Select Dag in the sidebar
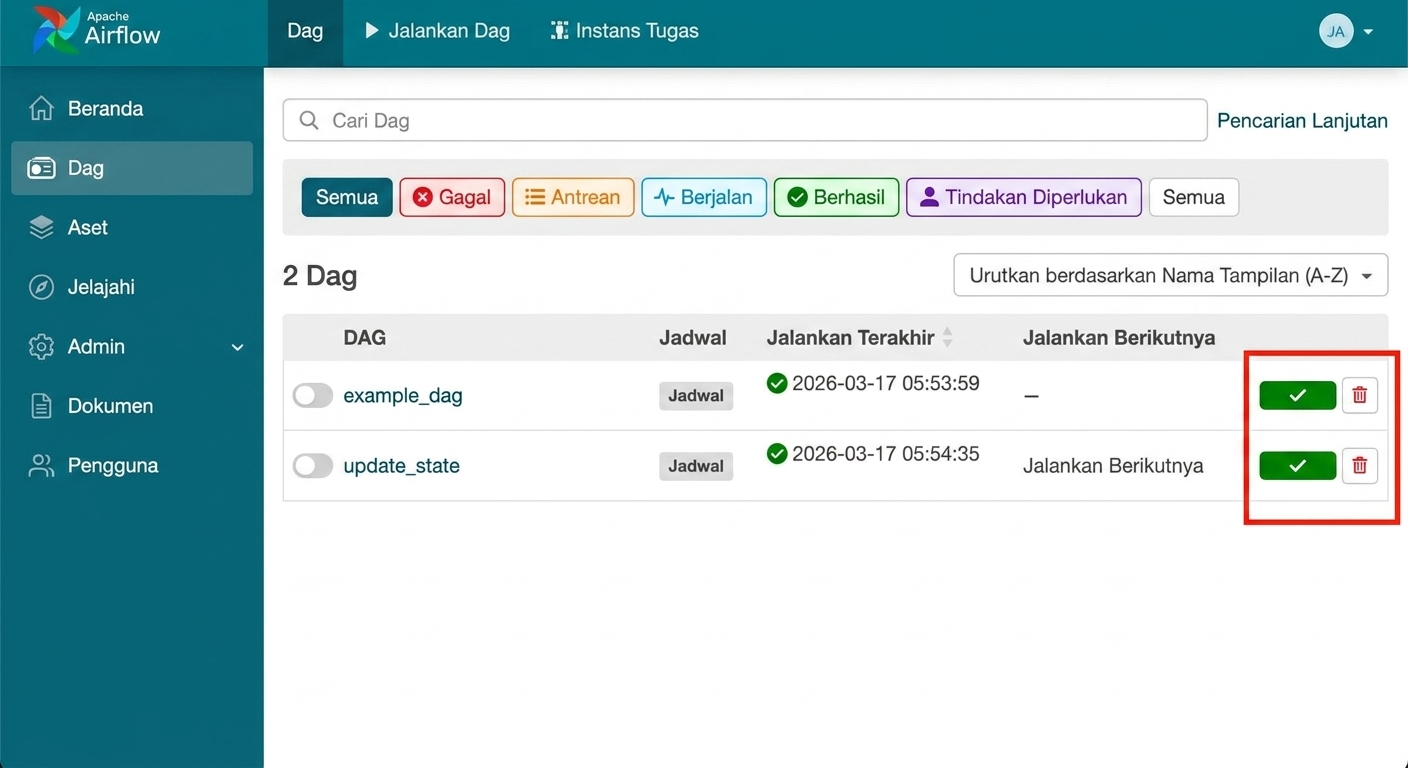The height and width of the screenshot is (768, 1408). [x=132, y=168]
